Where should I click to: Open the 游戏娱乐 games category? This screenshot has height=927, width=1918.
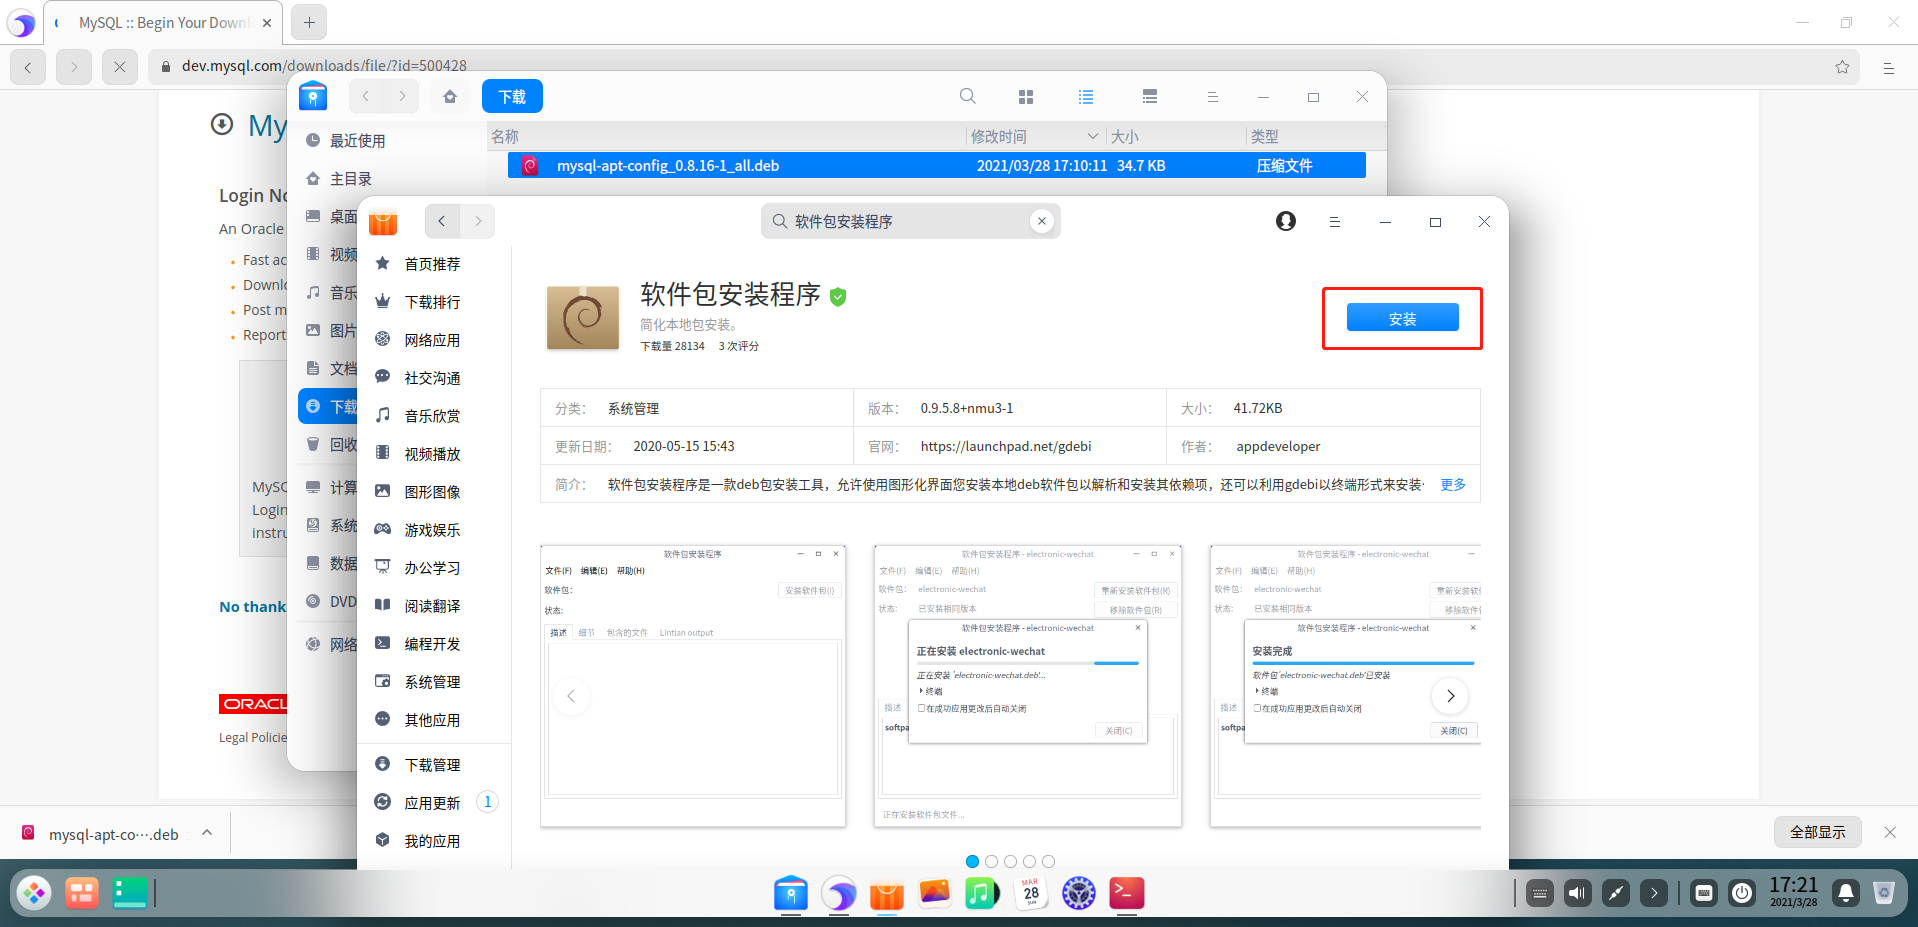click(432, 530)
